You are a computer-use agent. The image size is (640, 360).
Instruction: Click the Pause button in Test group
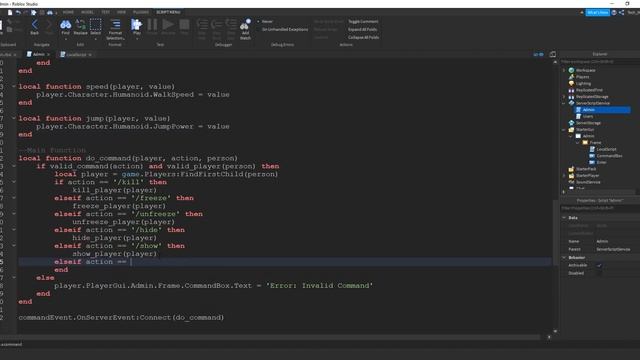152,25
